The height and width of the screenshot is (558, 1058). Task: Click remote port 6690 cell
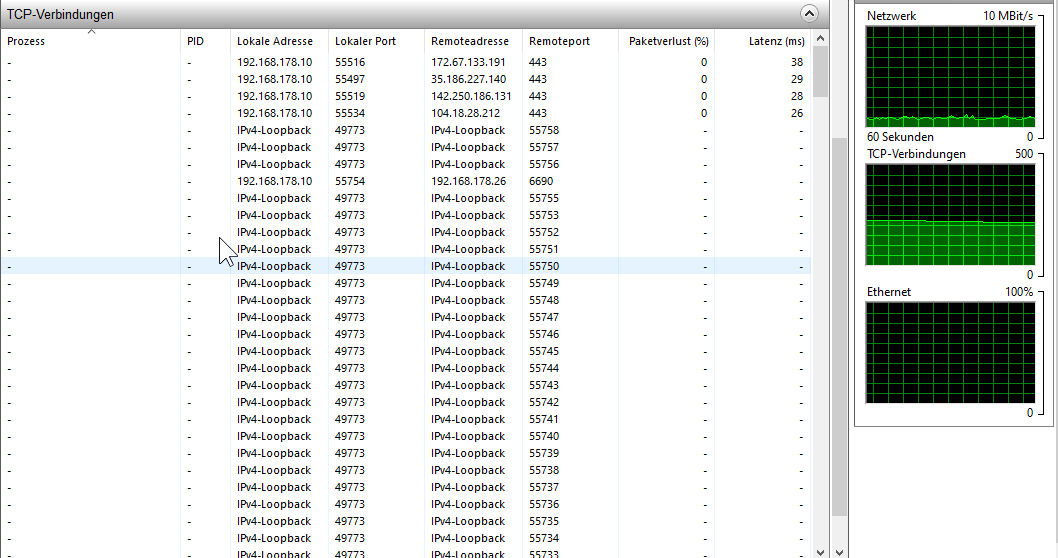pyautogui.click(x=541, y=181)
